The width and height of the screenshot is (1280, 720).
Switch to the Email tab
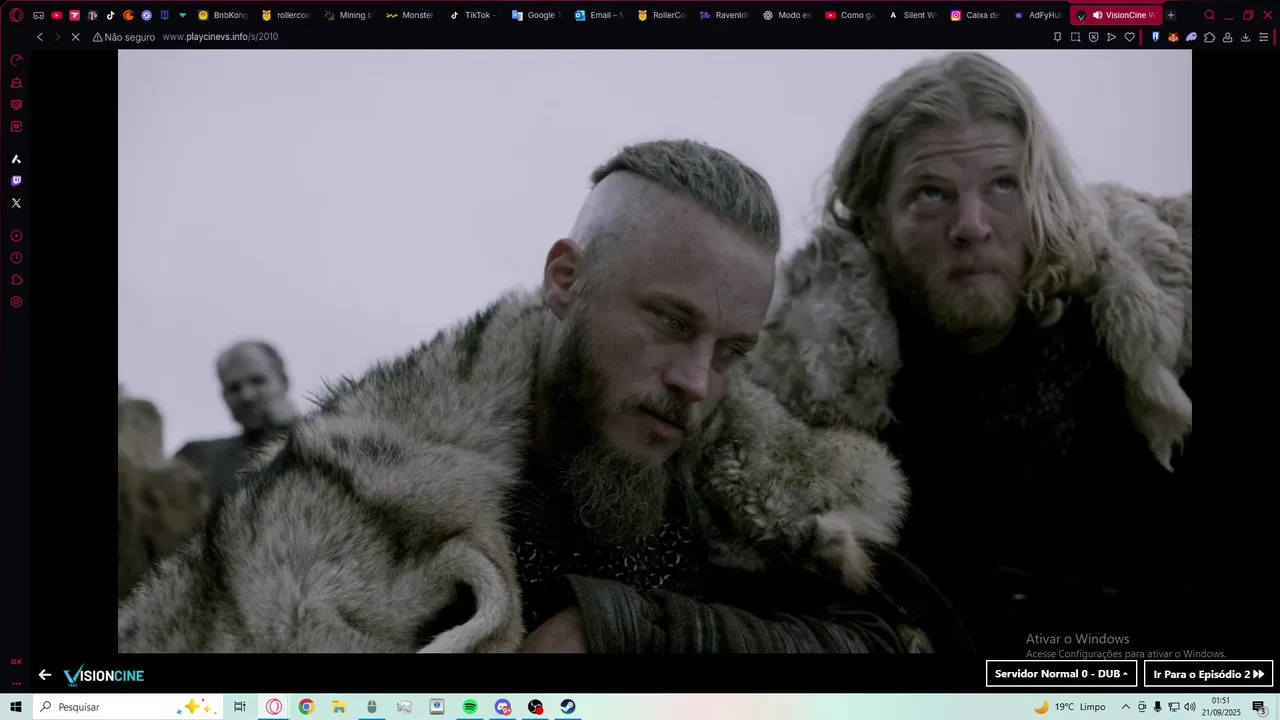(x=598, y=15)
